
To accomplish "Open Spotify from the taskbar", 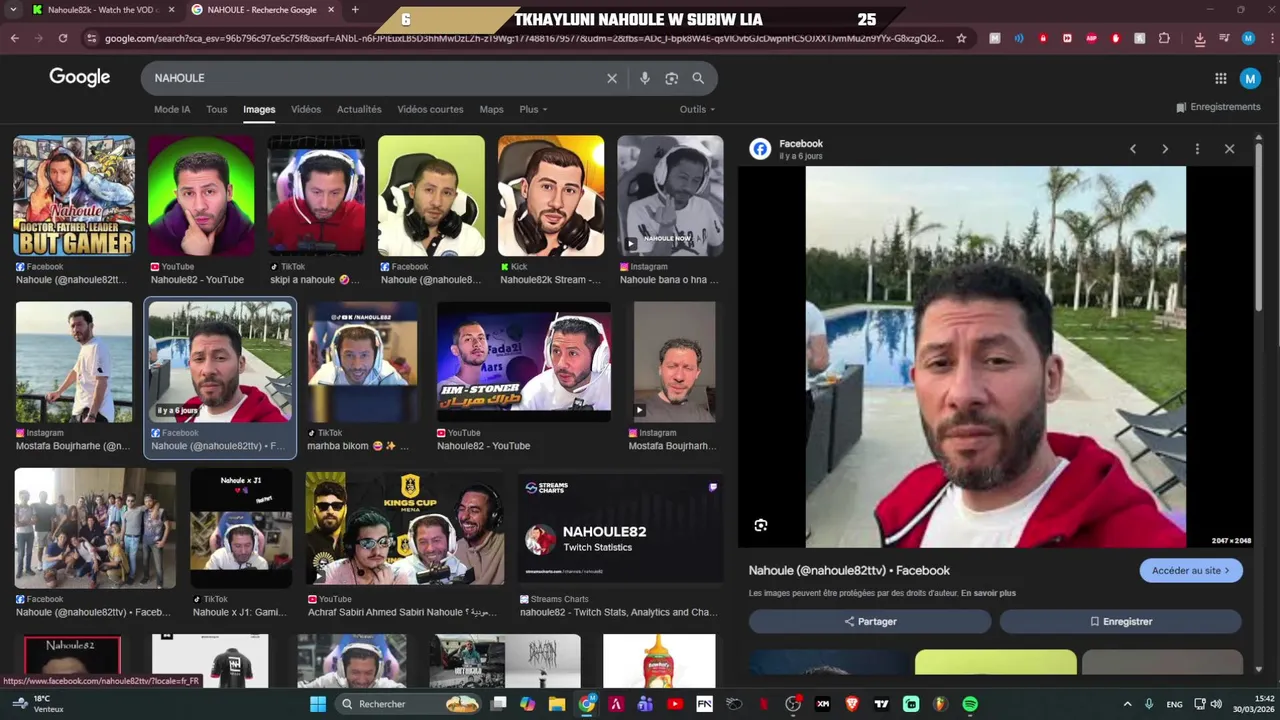I will click(970, 704).
